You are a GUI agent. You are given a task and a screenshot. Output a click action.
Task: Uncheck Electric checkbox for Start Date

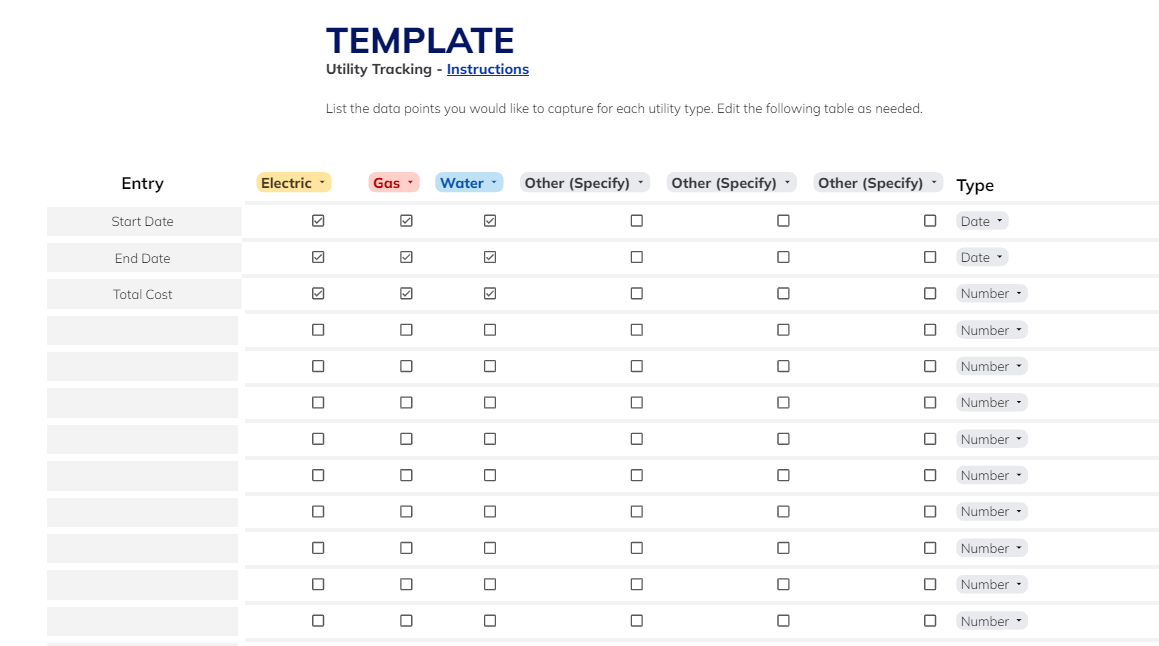click(318, 220)
